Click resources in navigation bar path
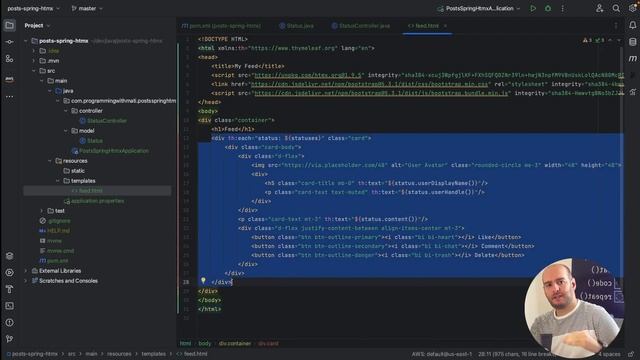The image size is (640, 360). pyautogui.click(x=119, y=354)
